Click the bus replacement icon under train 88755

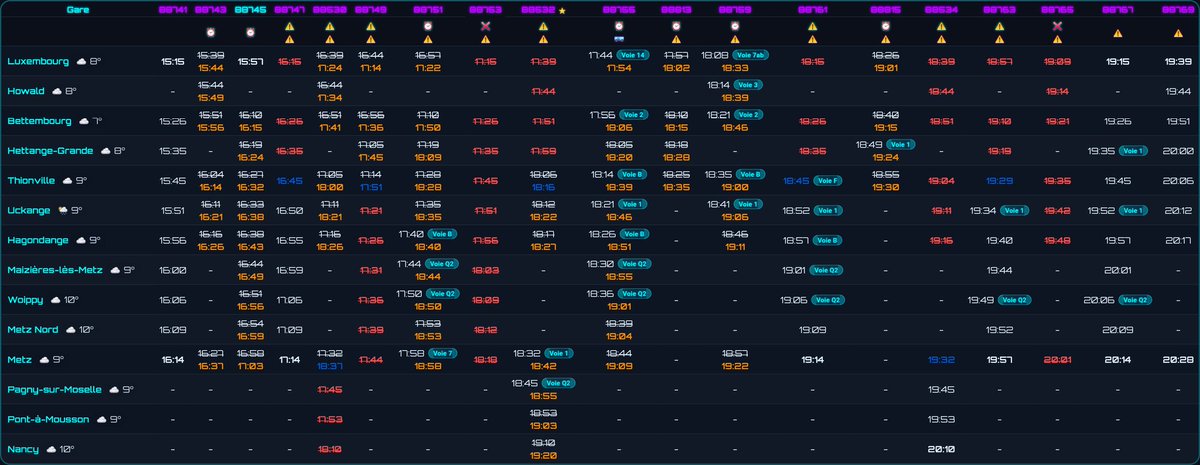[619, 40]
